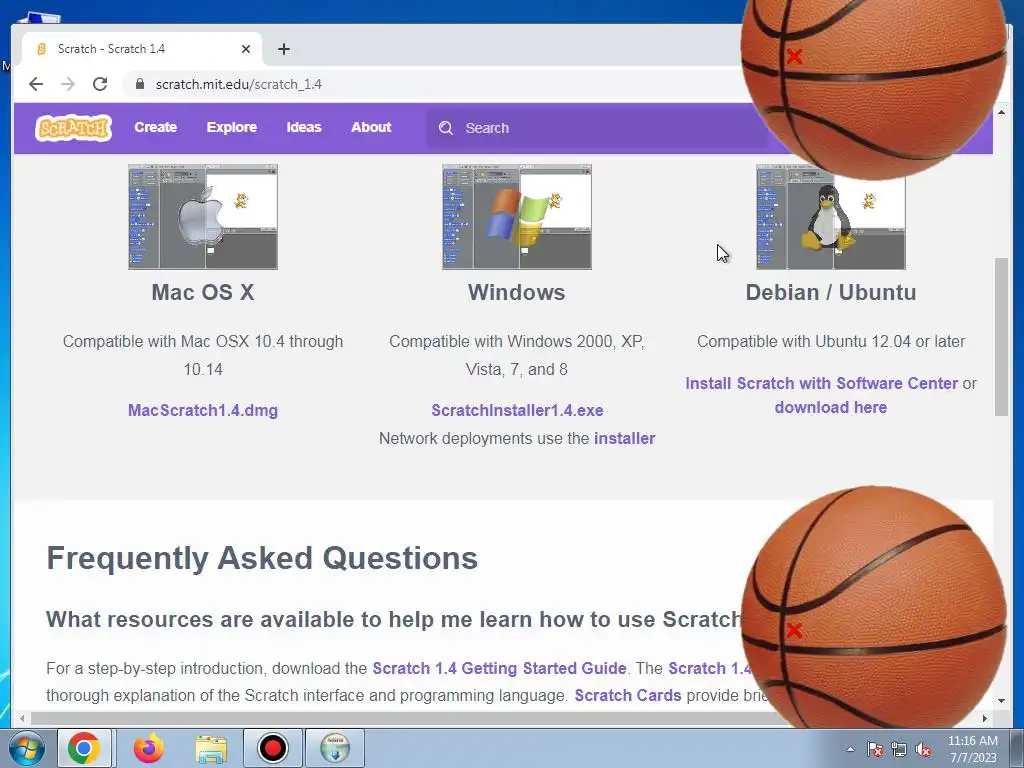The width and height of the screenshot is (1024, 768).
Task: Click the Chrome icon in the taskbar
Action: click(x=84, y=748)
